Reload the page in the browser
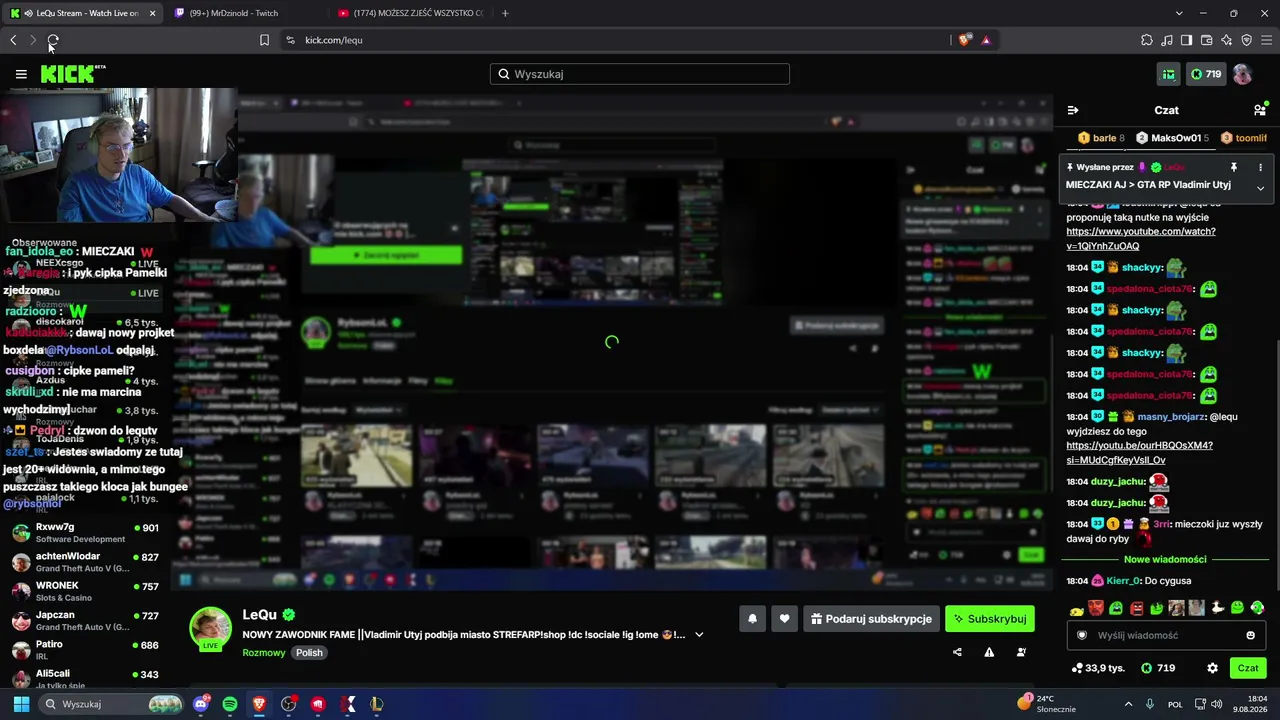The width and height of the screenshot is (1280, 720). 53,40
